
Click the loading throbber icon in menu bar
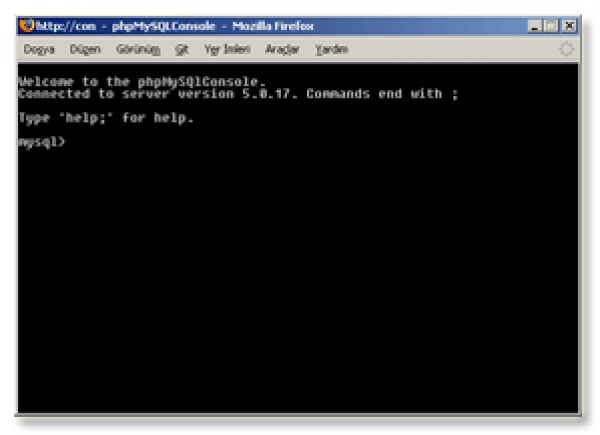(x=566, y=49)
